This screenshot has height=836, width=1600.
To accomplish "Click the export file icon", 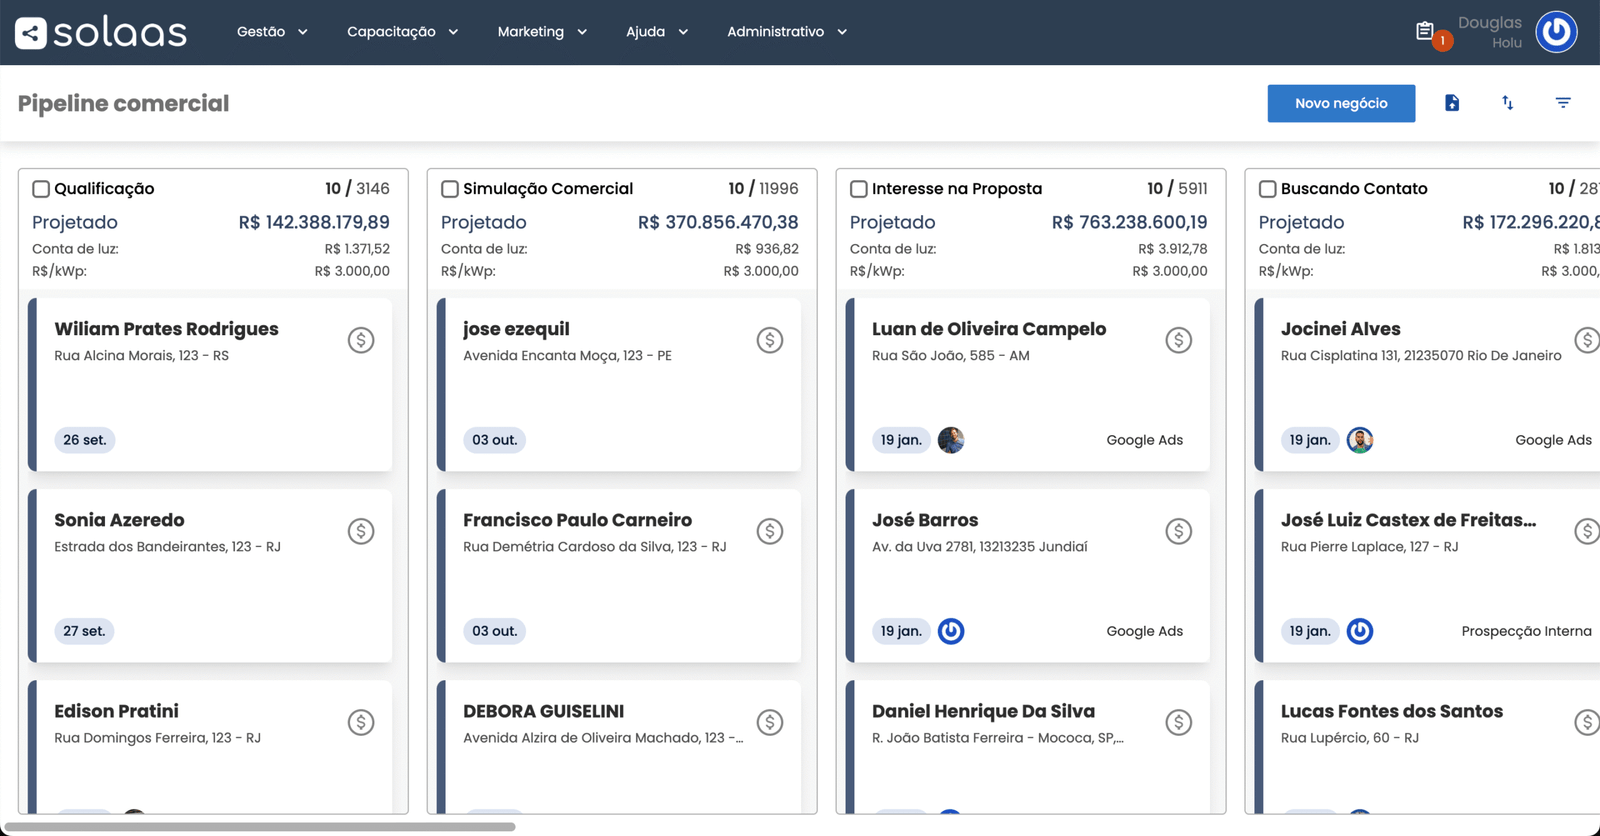I will point(1452,103).
